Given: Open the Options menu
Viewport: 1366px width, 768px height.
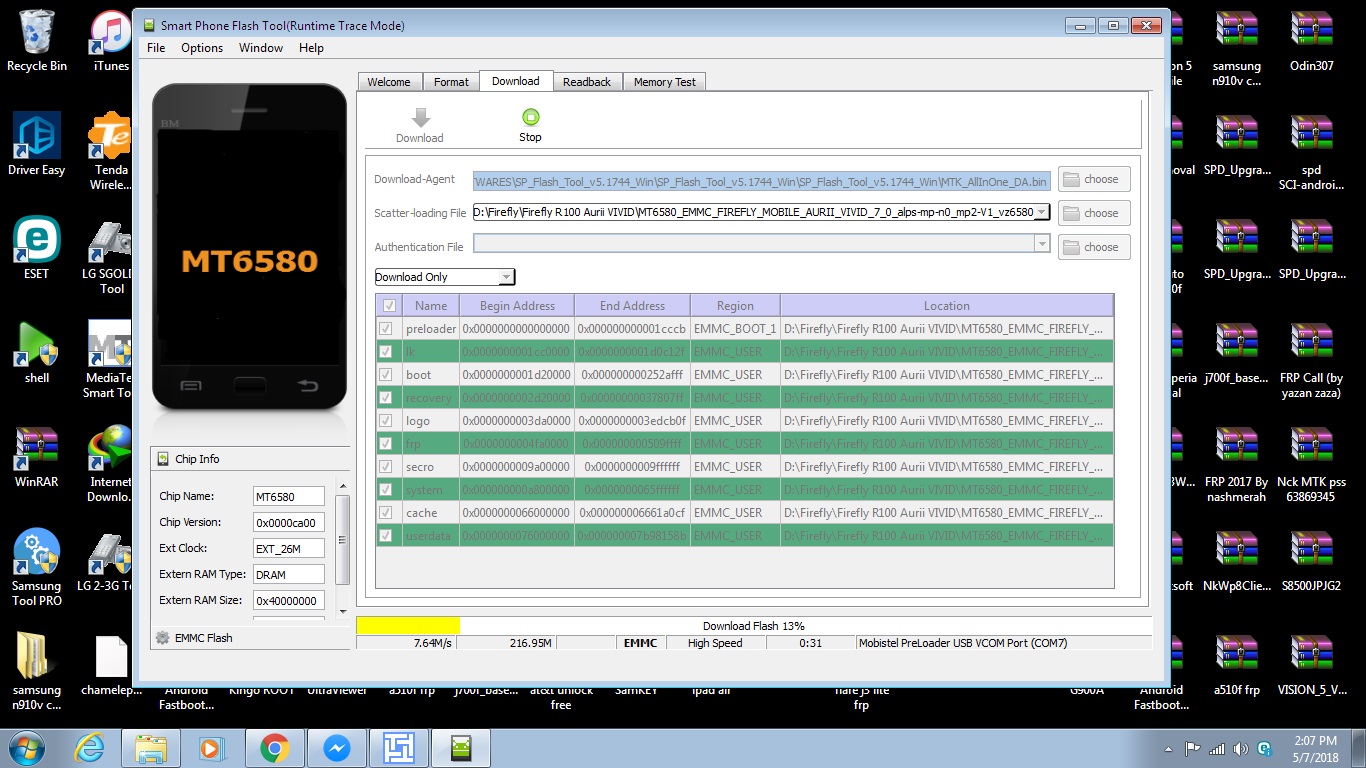Looking at the screenshot, I should [x=202, y=48].
